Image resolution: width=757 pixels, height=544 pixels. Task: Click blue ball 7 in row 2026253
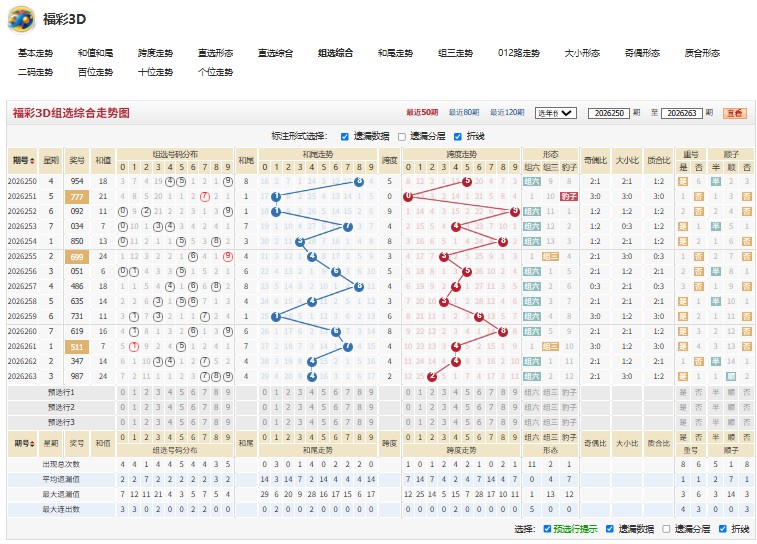point(347,226)
